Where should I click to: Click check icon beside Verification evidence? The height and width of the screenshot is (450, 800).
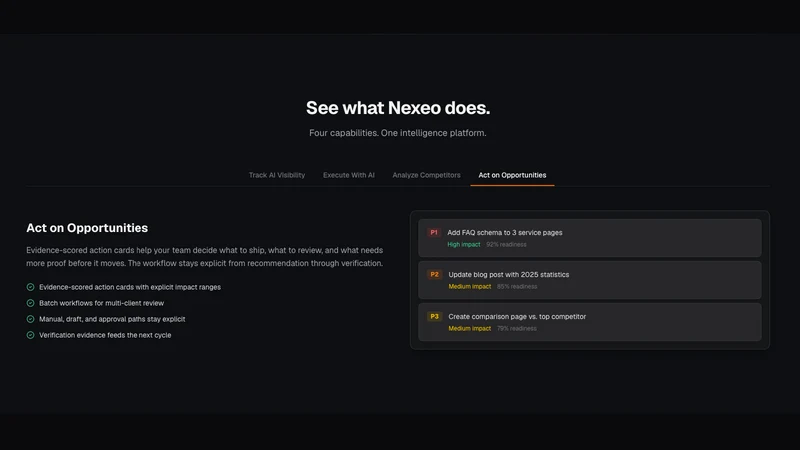tap(31, 335)
